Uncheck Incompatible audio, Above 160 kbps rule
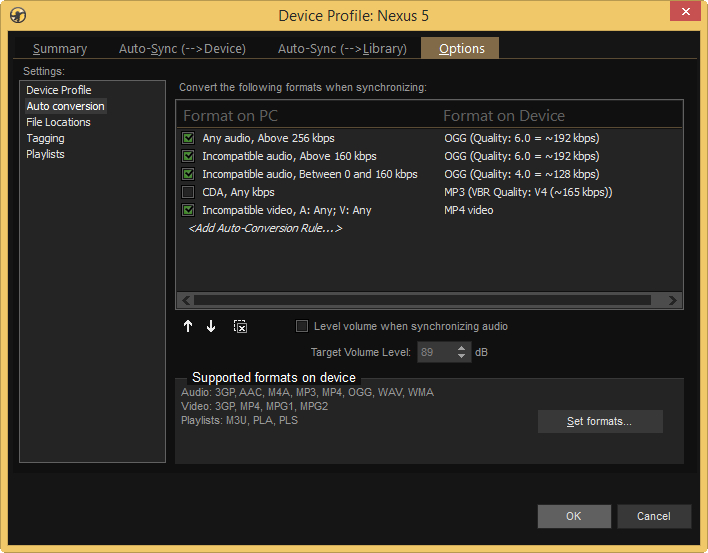Image resolution: width=708 pixels, height=553 pixels. pyautogui.click(x=188, y=156)
